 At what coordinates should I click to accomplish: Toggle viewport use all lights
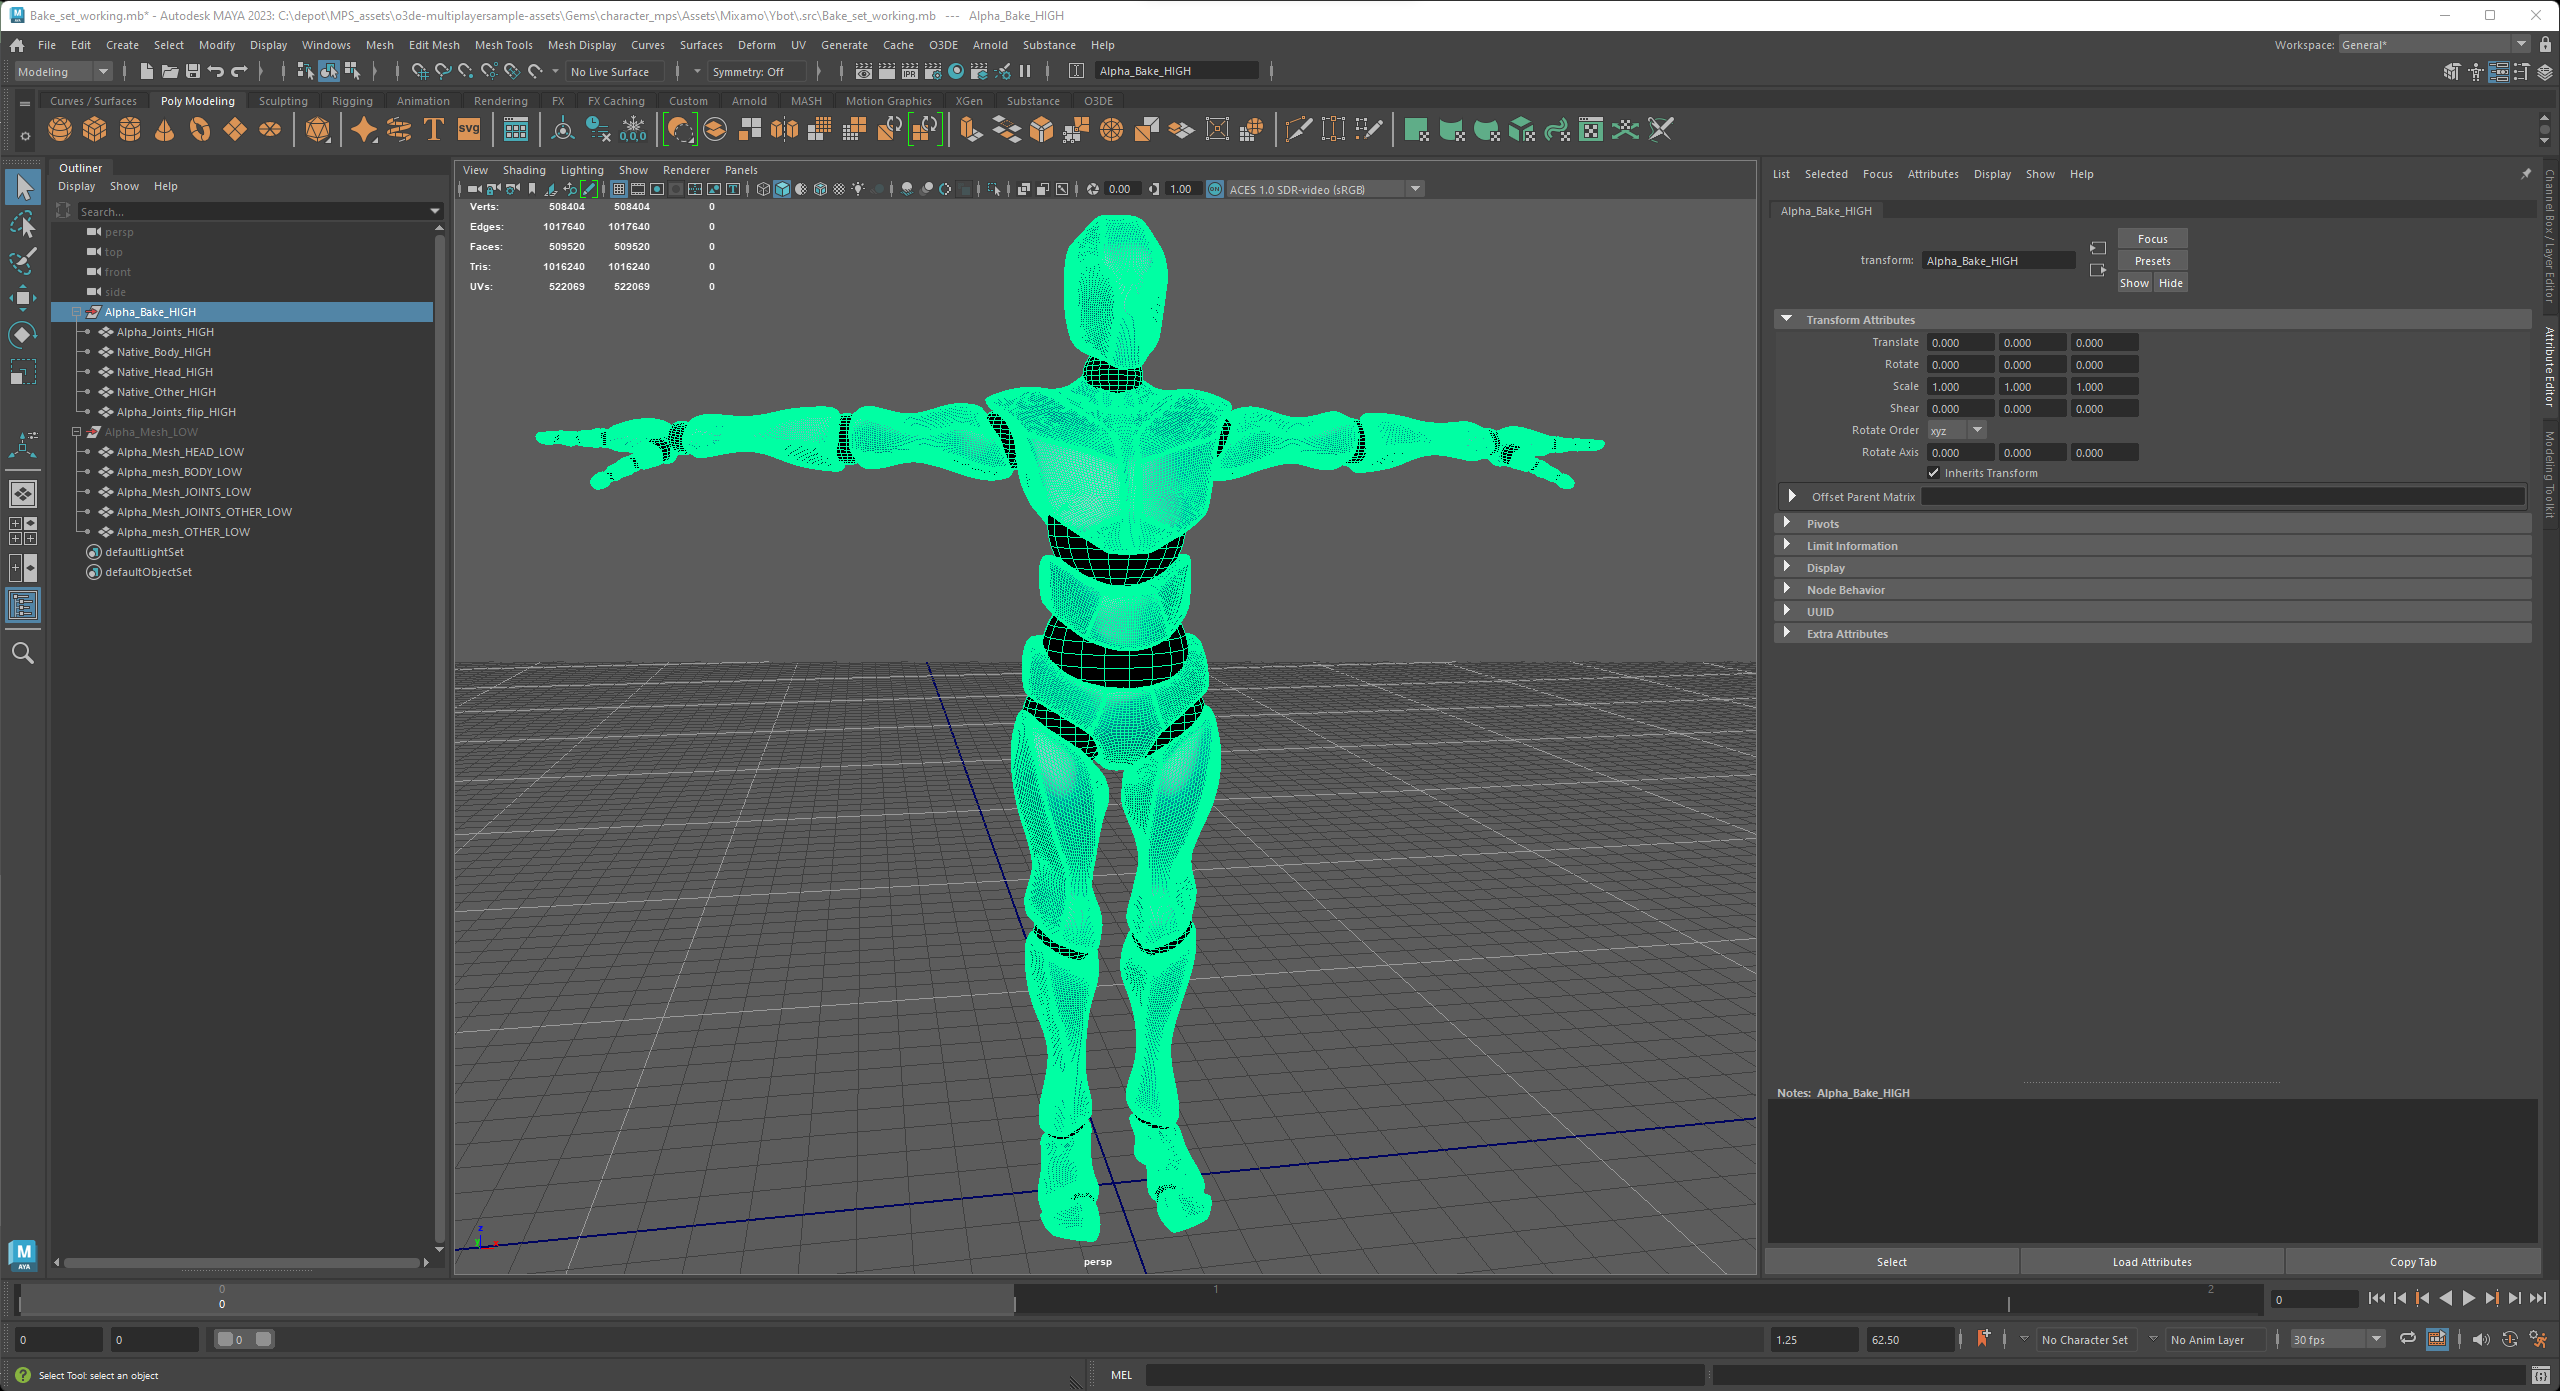858,189
